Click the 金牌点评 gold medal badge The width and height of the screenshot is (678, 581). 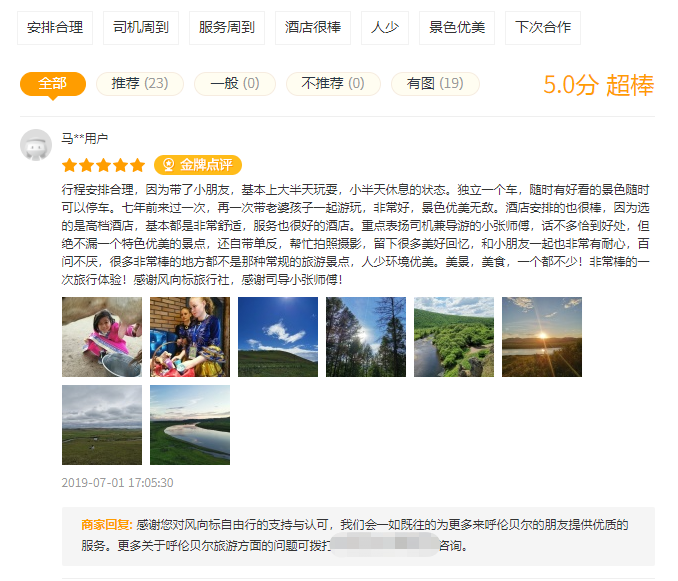[198, 165]
